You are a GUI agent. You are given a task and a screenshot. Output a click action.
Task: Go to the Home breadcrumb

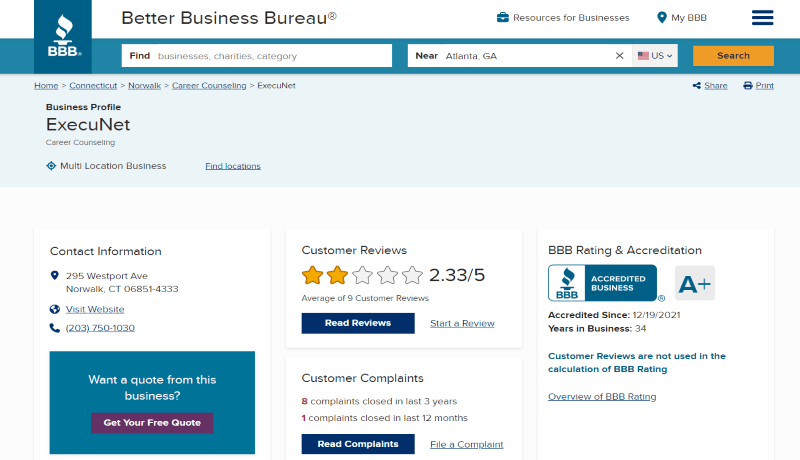point(46,86)
